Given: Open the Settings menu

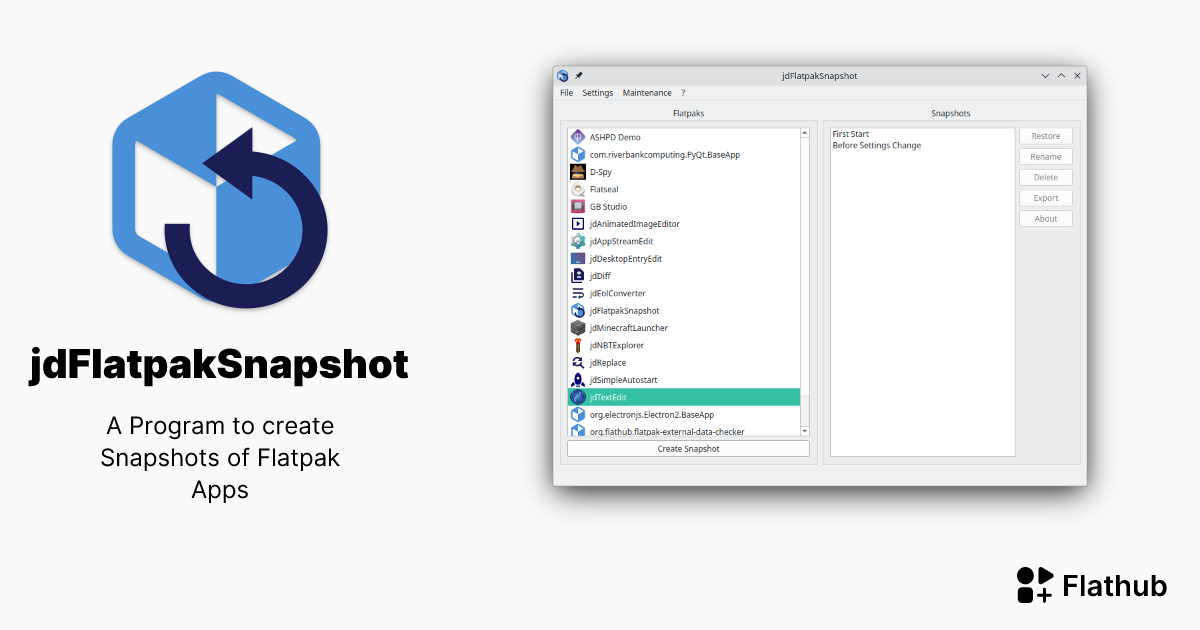Looking at the screenshot, I should coord(597,92).
